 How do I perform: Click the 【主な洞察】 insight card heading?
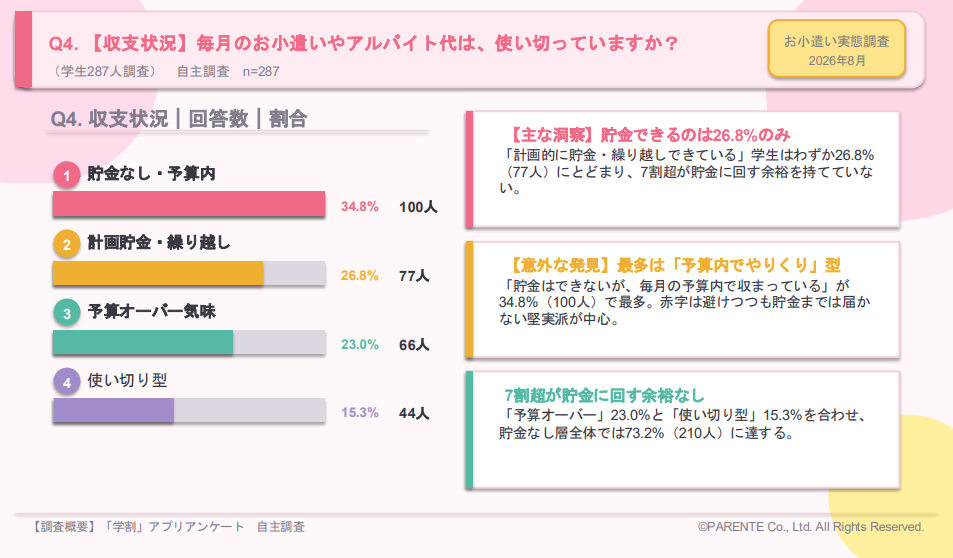[648, 135]
